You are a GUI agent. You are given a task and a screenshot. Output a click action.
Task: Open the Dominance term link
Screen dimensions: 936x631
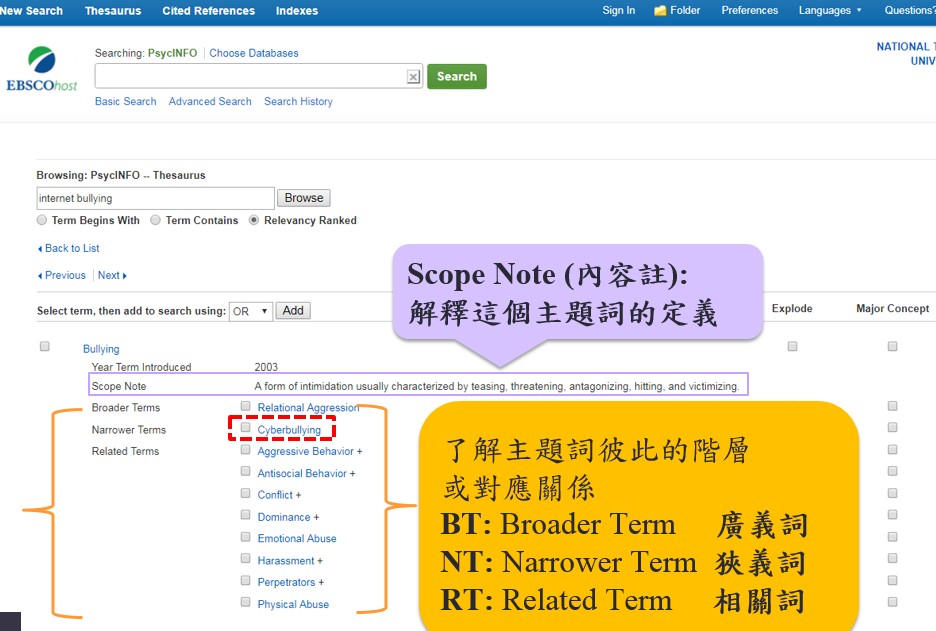coord(284,517)
